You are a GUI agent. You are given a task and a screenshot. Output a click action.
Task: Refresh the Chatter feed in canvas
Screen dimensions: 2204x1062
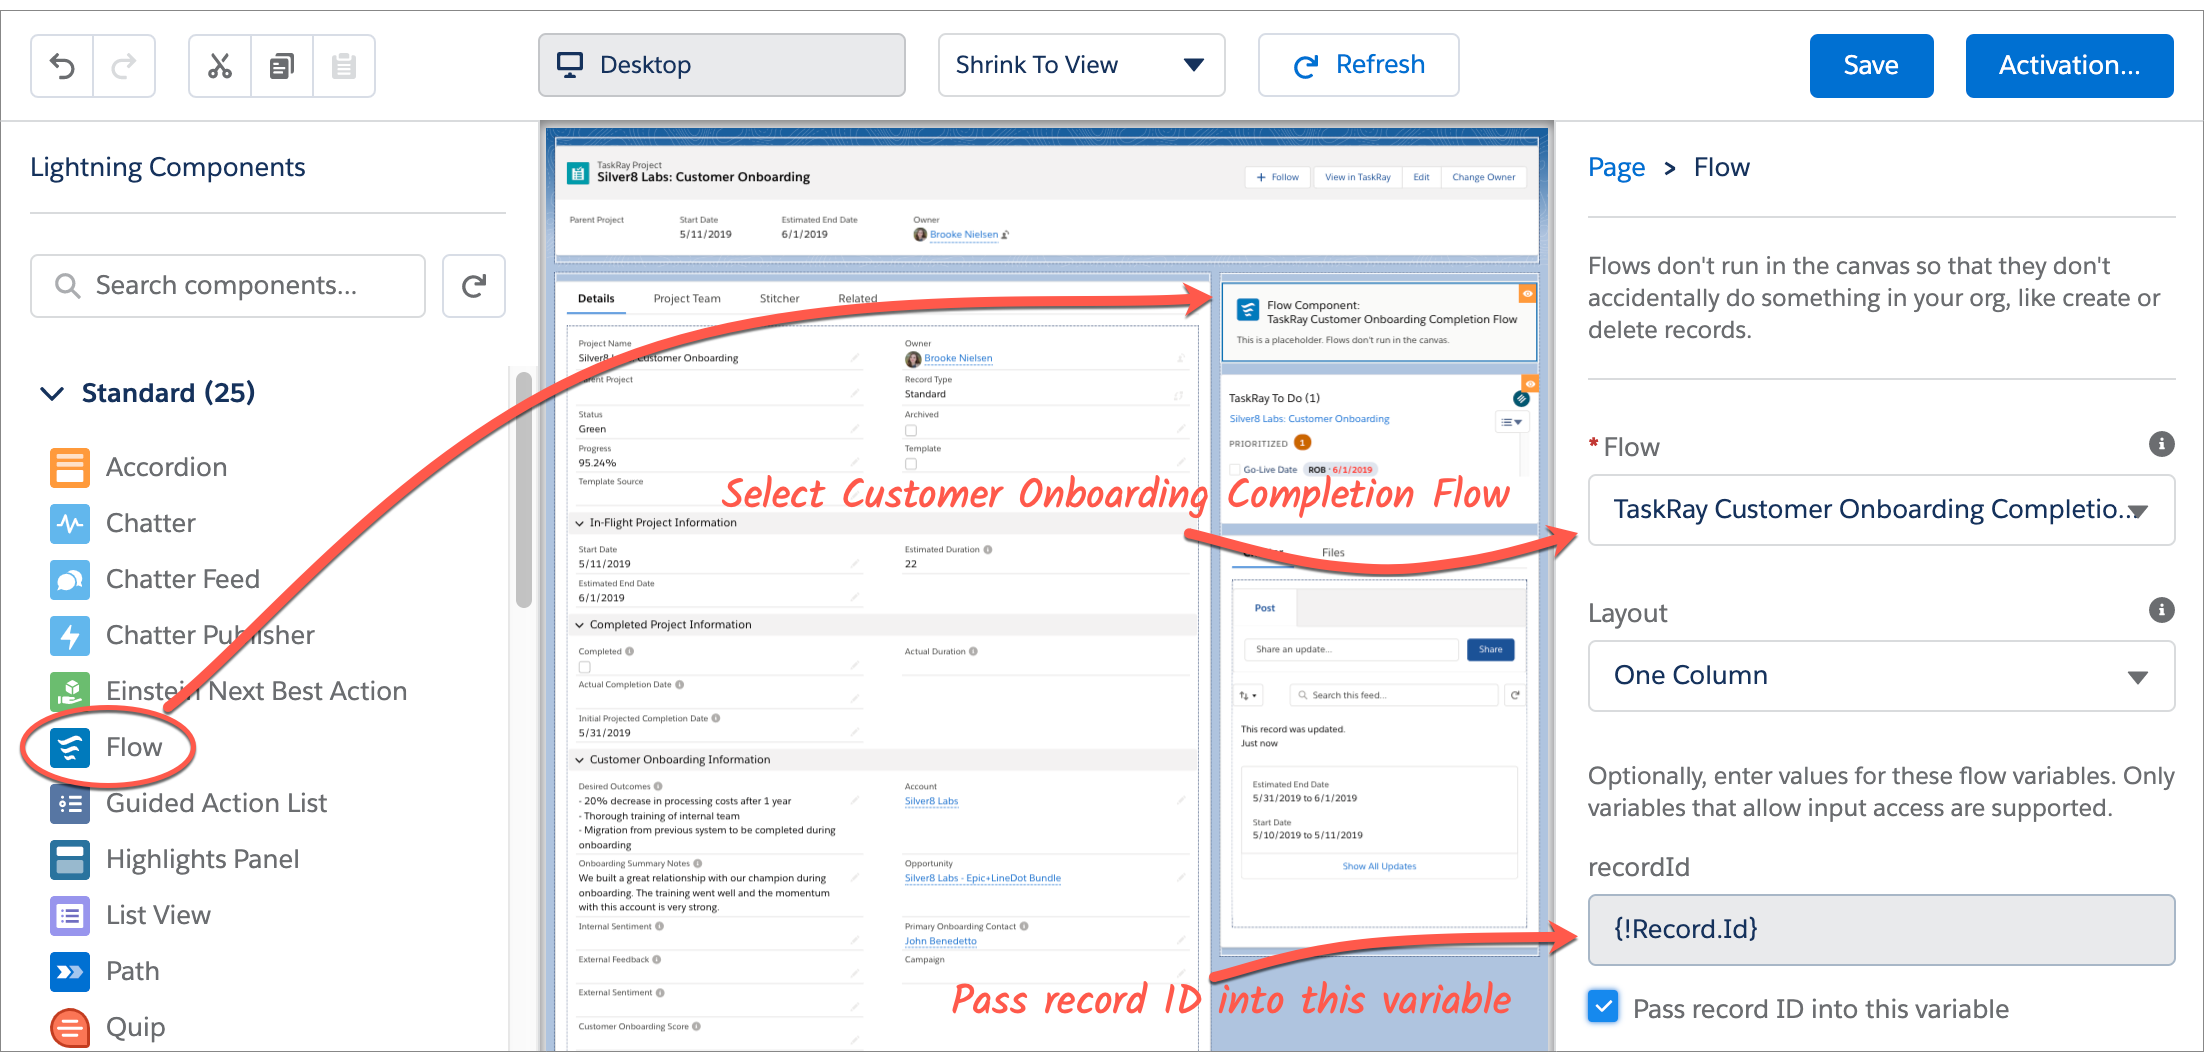(1515, 695)
